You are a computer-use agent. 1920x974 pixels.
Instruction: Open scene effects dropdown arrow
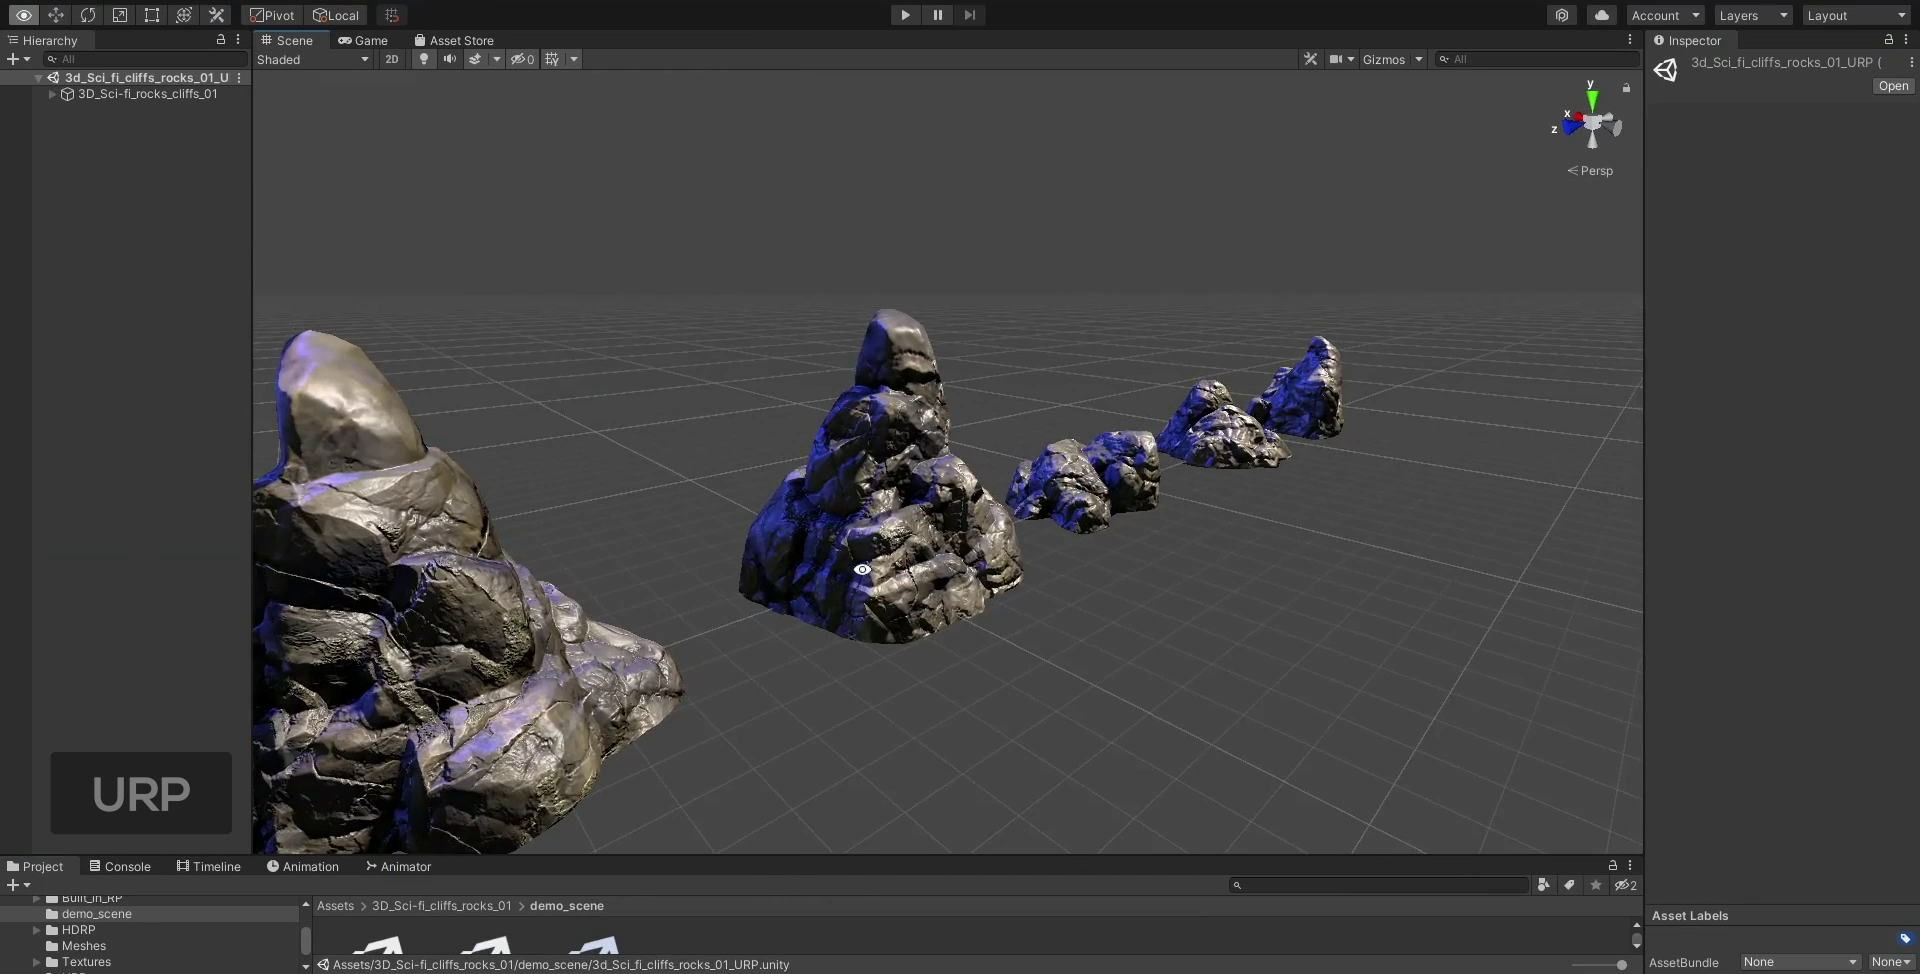pos(497,59)
